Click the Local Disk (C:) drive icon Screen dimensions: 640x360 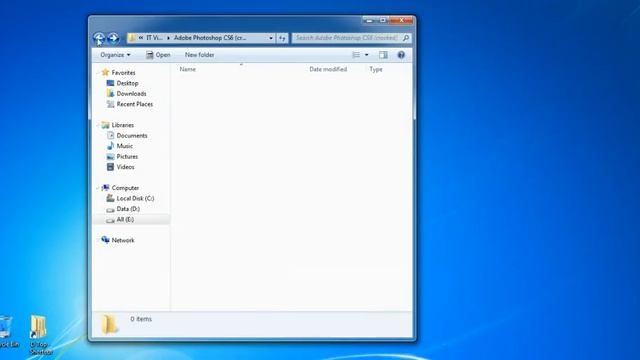(x=110, y=198)
